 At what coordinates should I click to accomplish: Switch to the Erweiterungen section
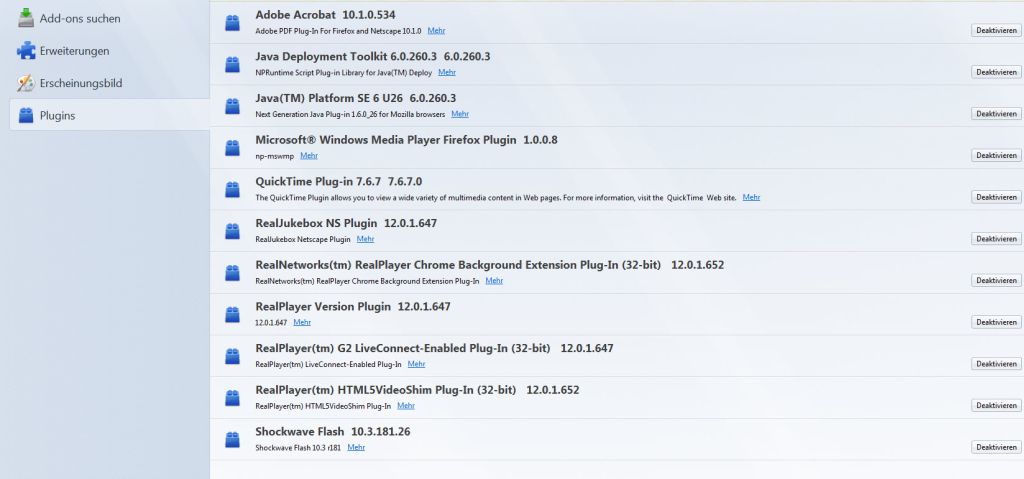coord(74,51)
